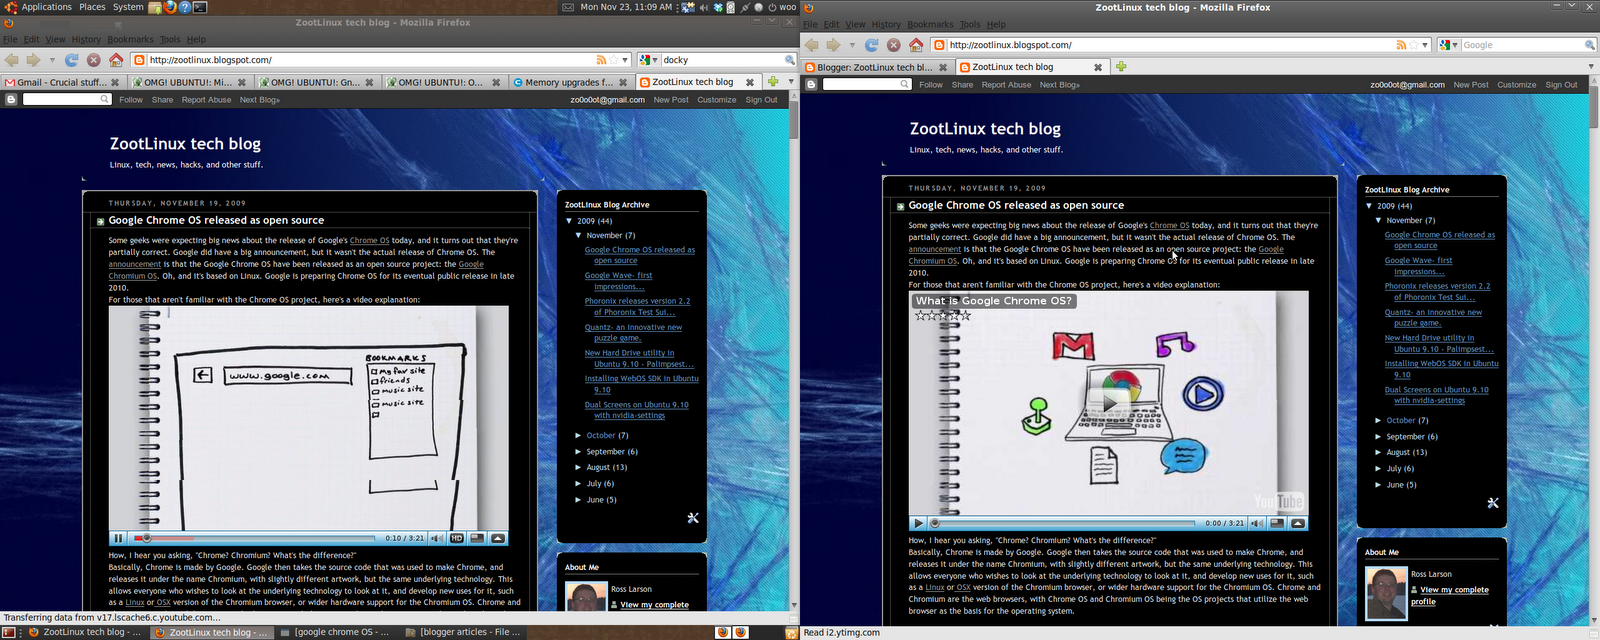Screen dimensions: 1600x640
Task: Search magnifier in right window search box
Action: point(1589,45)
